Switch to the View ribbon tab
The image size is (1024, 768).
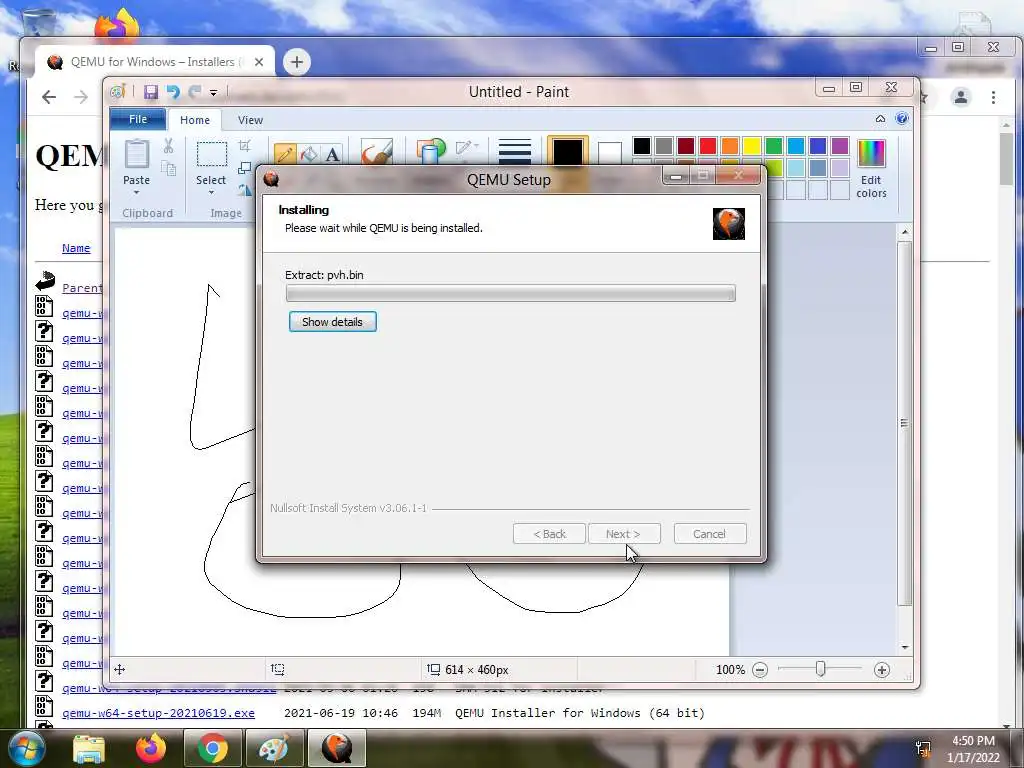(250, 120)
